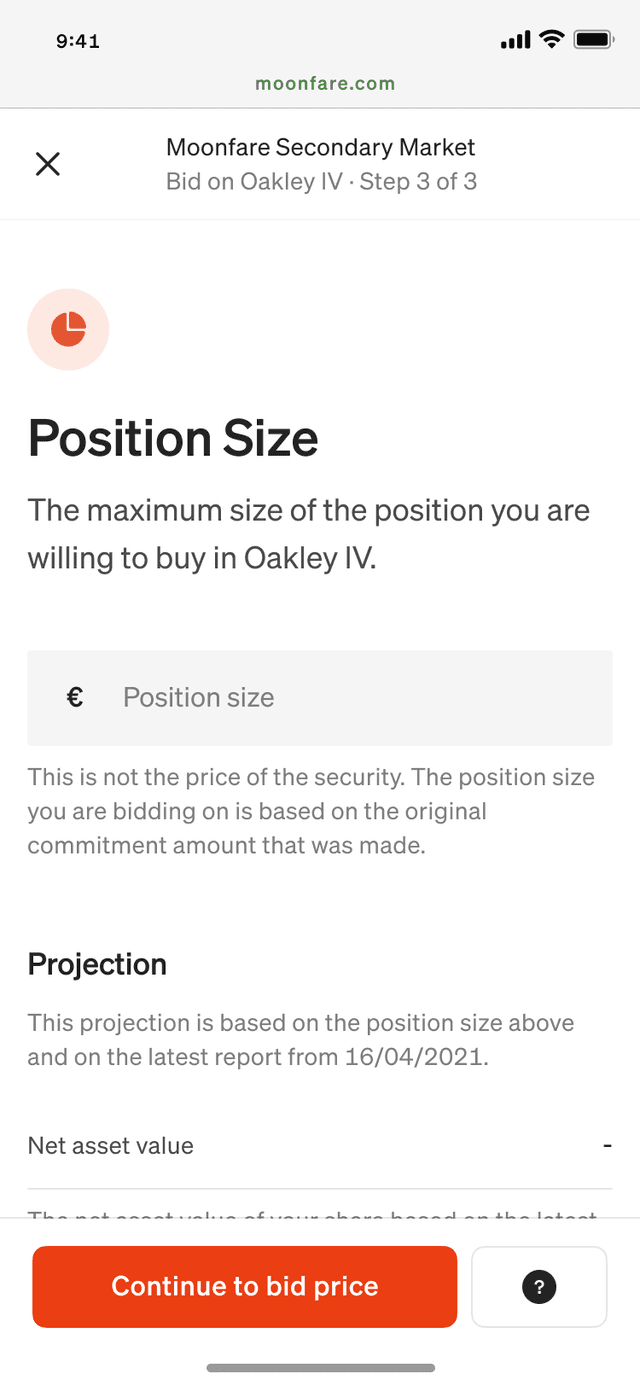This screenshot has width=640, height=1386.
Task: Focus the Position size input field
Action: coord(320,698)
